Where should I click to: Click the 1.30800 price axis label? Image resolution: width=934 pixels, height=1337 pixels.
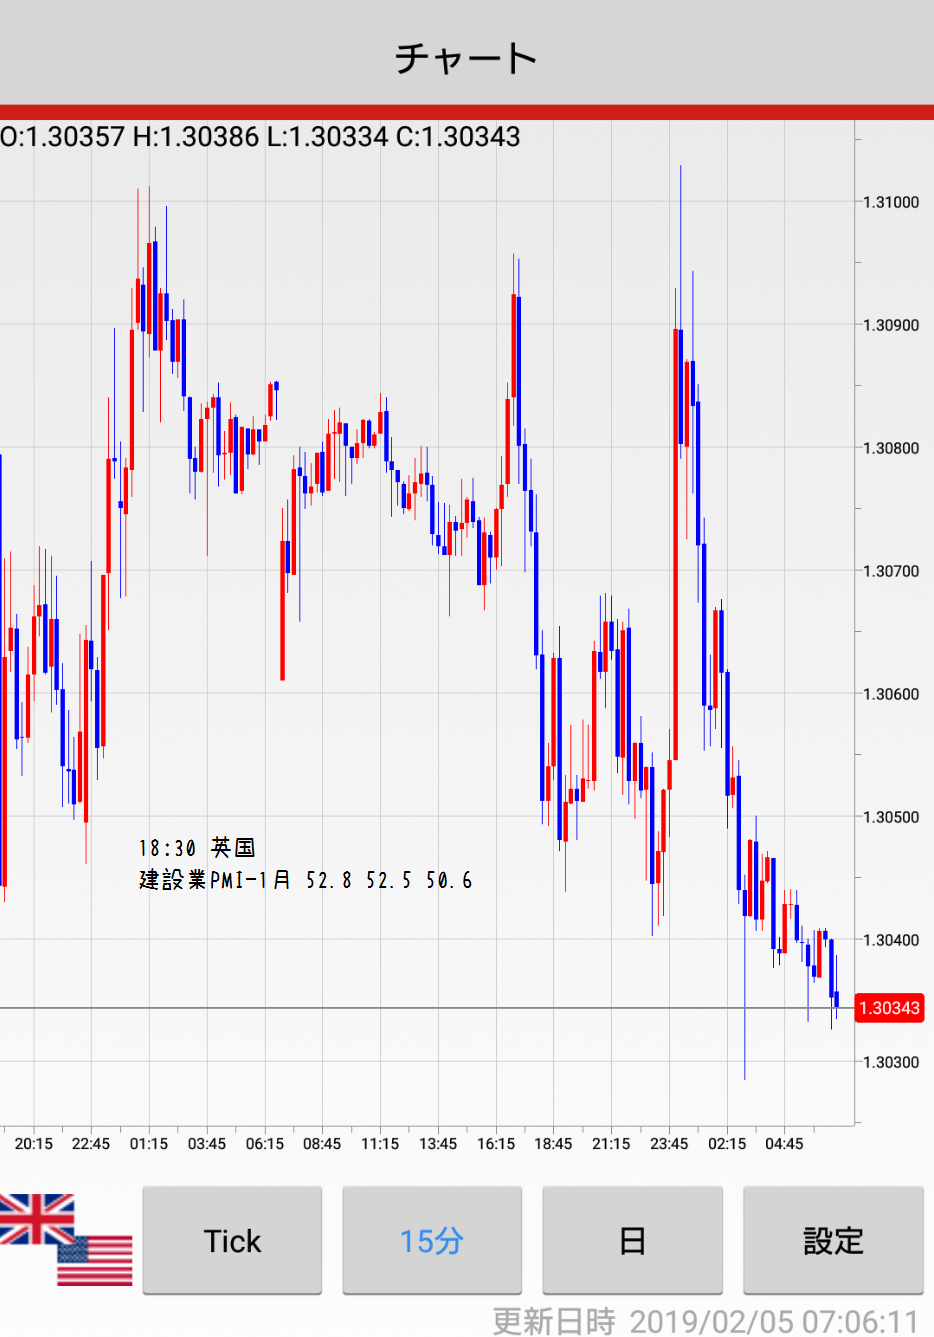coord(890,448)
